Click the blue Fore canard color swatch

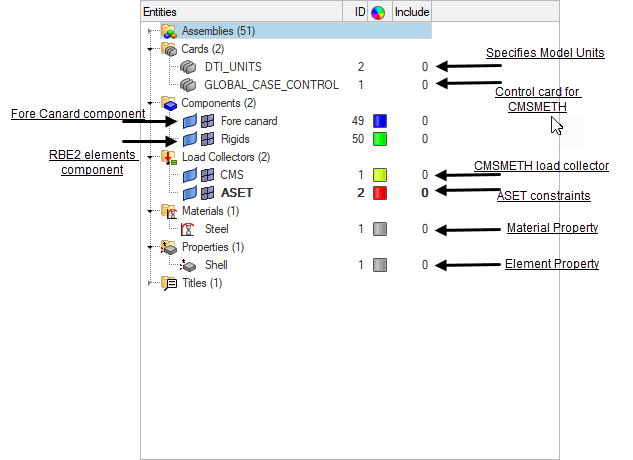378,121
